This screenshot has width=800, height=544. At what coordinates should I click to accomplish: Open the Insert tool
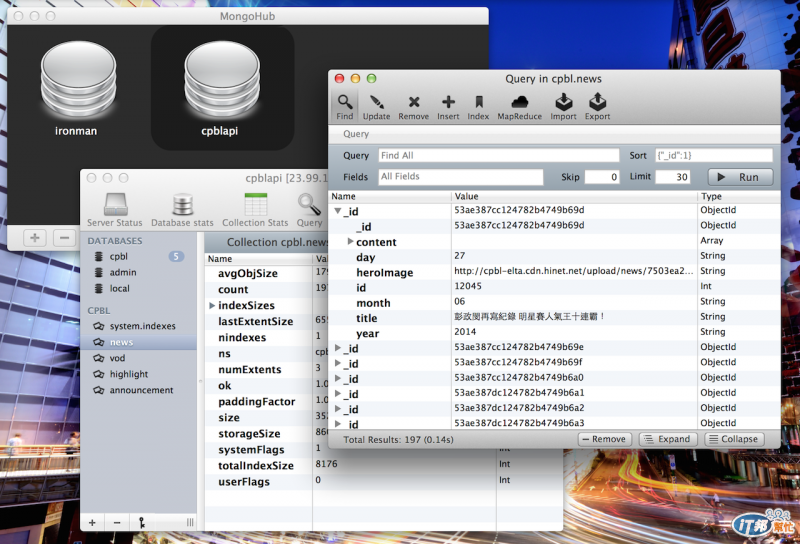click(448, 107)
